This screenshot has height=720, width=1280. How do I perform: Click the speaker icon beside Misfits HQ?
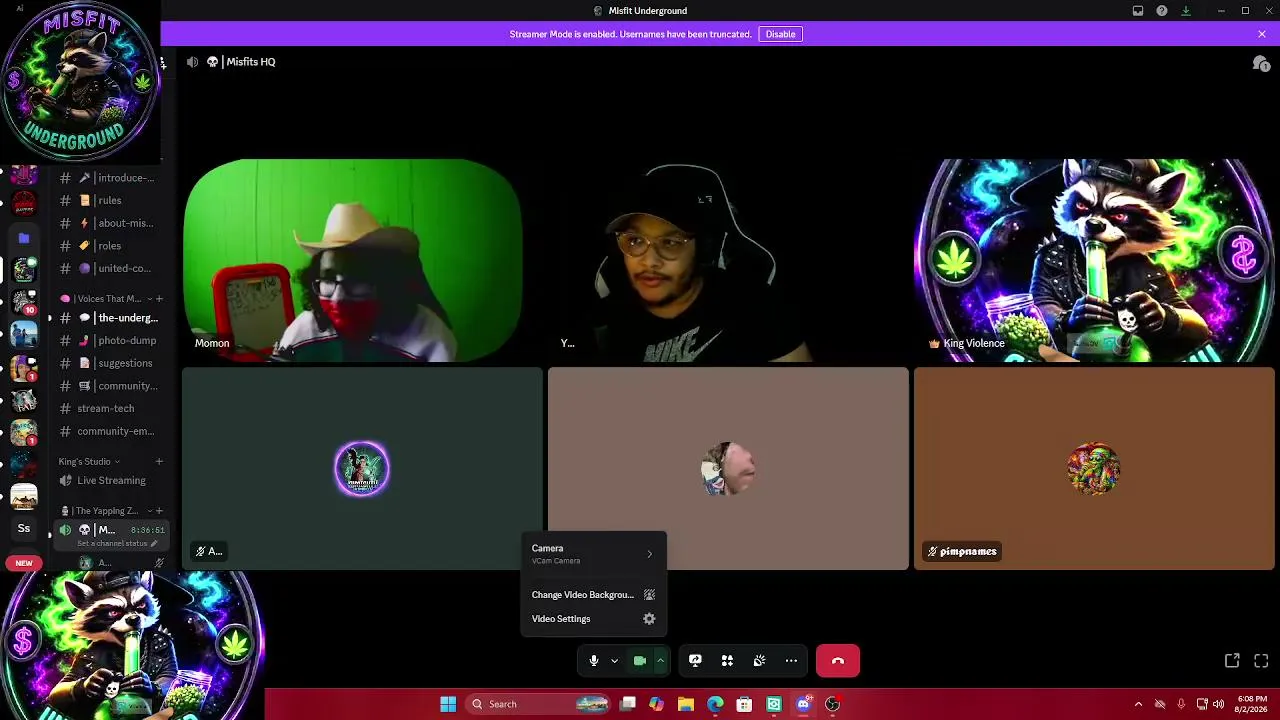[192, 62]
